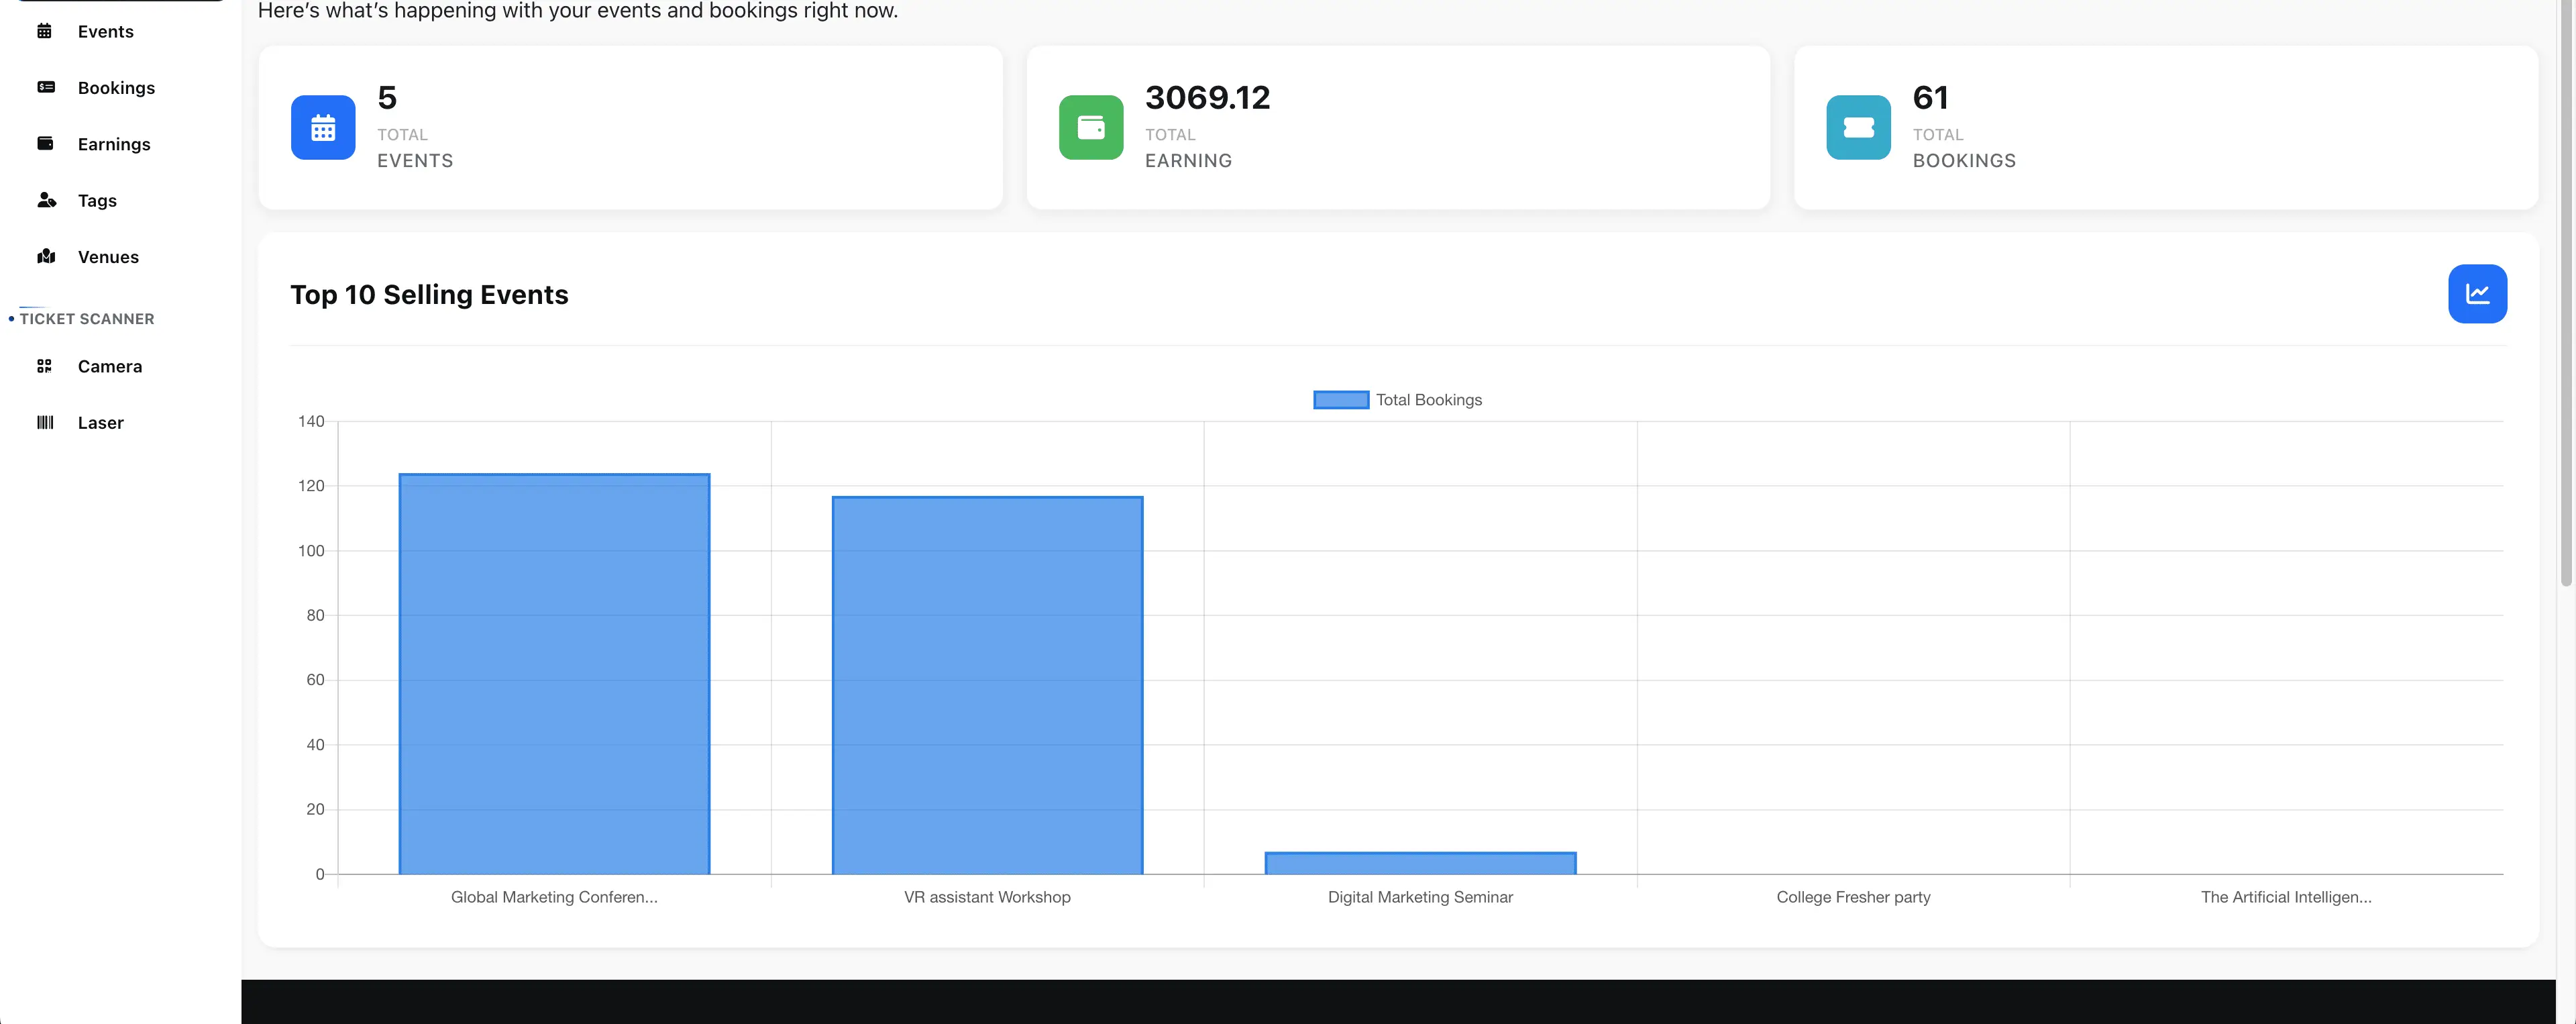This screenshot has width=2576, height=1024.
Task: Select the Tags person icon in sidebar
Action: point(45,200)
